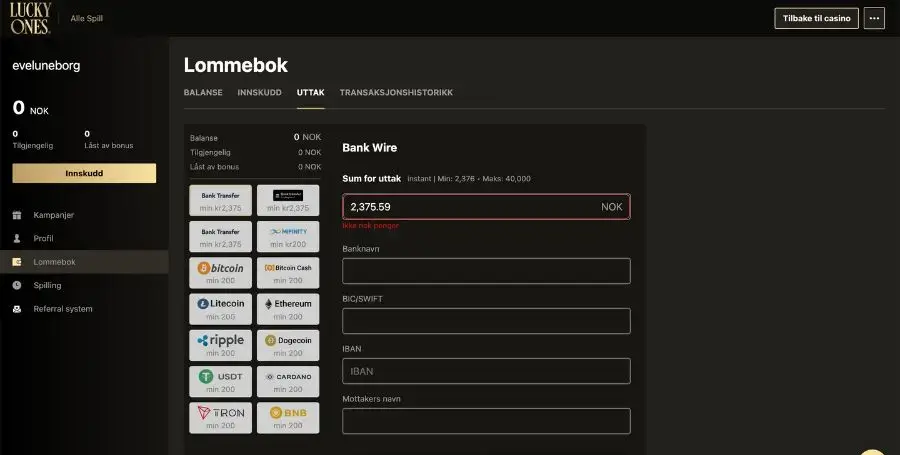The height and width of the screenshot is (455, 900).
Task: Select the BNB payment tile
Action: (x=288, y=418)
